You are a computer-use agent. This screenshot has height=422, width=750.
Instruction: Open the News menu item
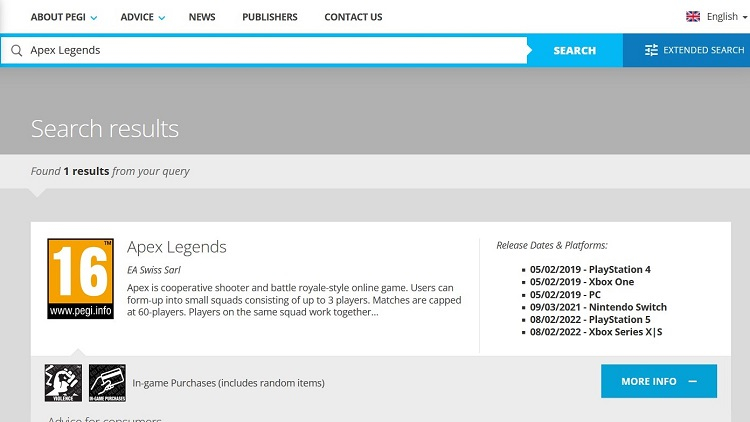pos(202,17)
